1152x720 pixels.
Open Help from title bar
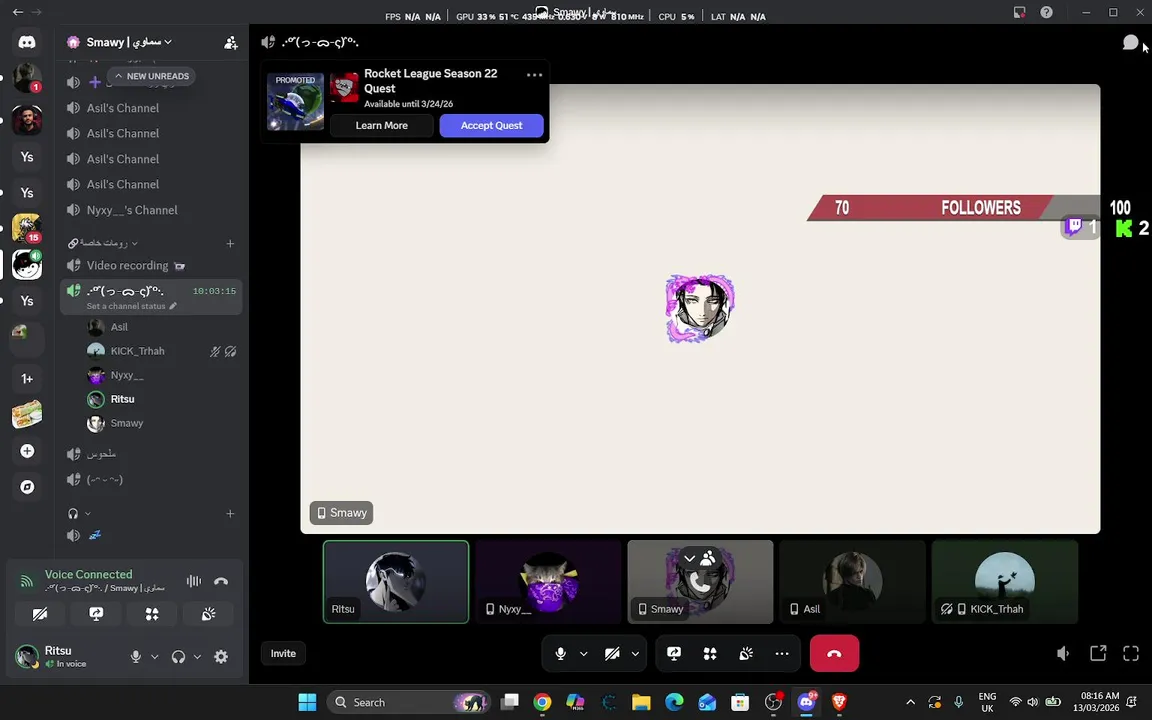point(1046,12)
